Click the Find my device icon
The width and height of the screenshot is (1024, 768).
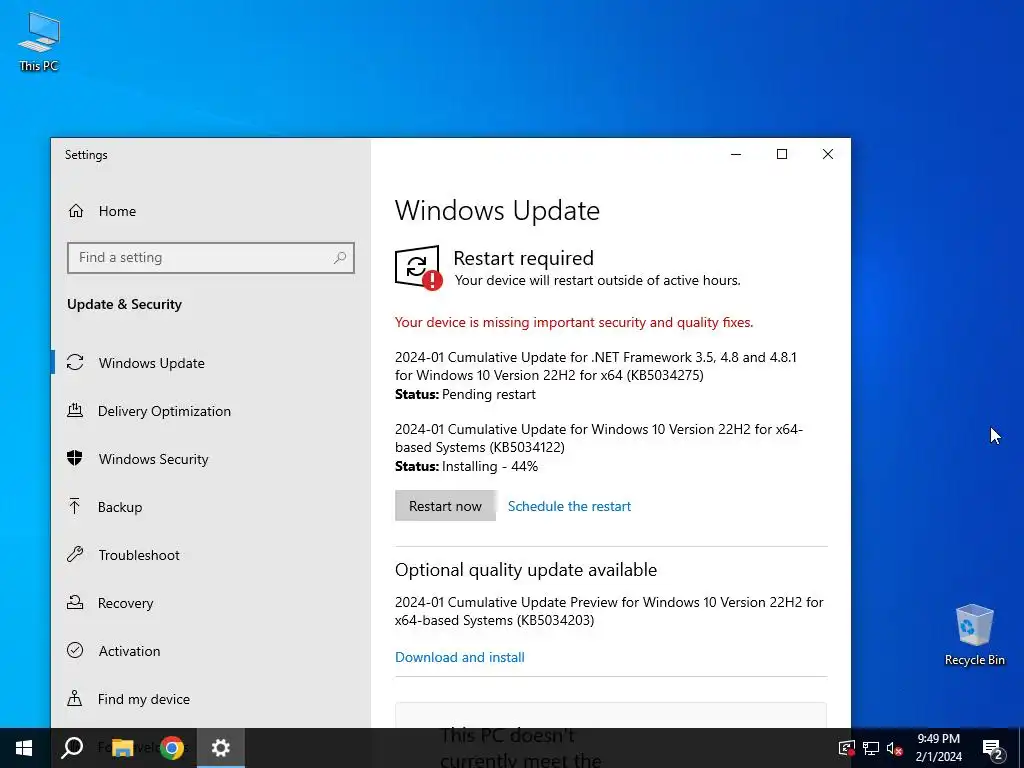75,699
